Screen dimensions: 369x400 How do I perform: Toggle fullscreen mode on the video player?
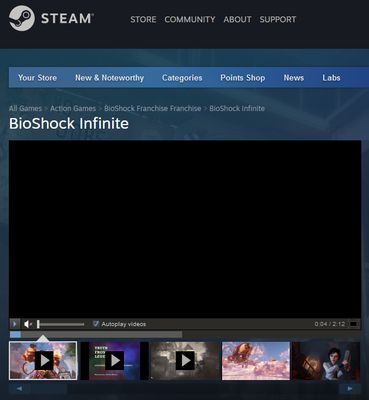coord(354,324)
